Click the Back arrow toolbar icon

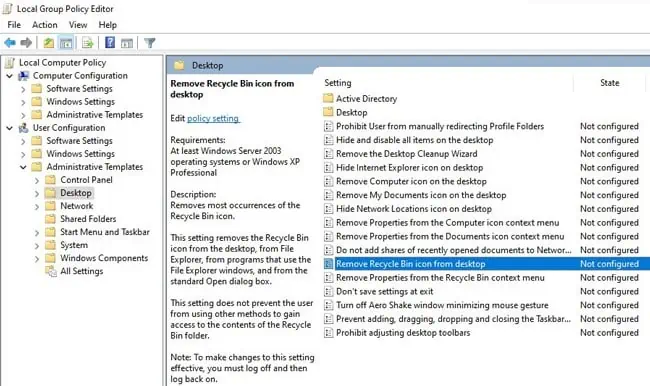[10, 42]
